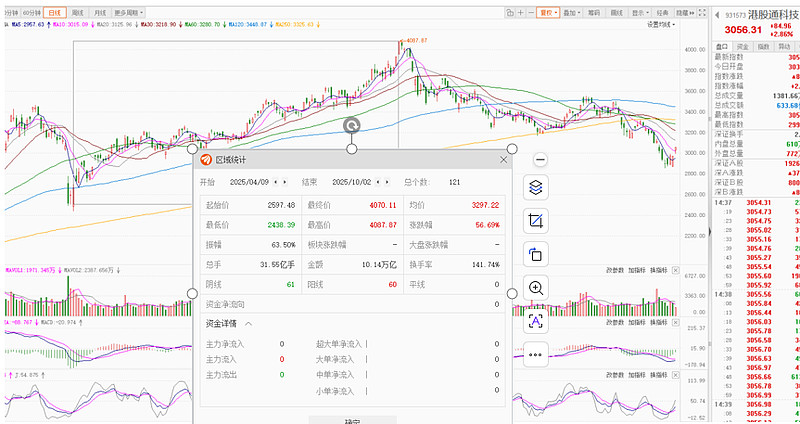
Task: Click the end date field 2025/10/02
Action: (352, 182)
